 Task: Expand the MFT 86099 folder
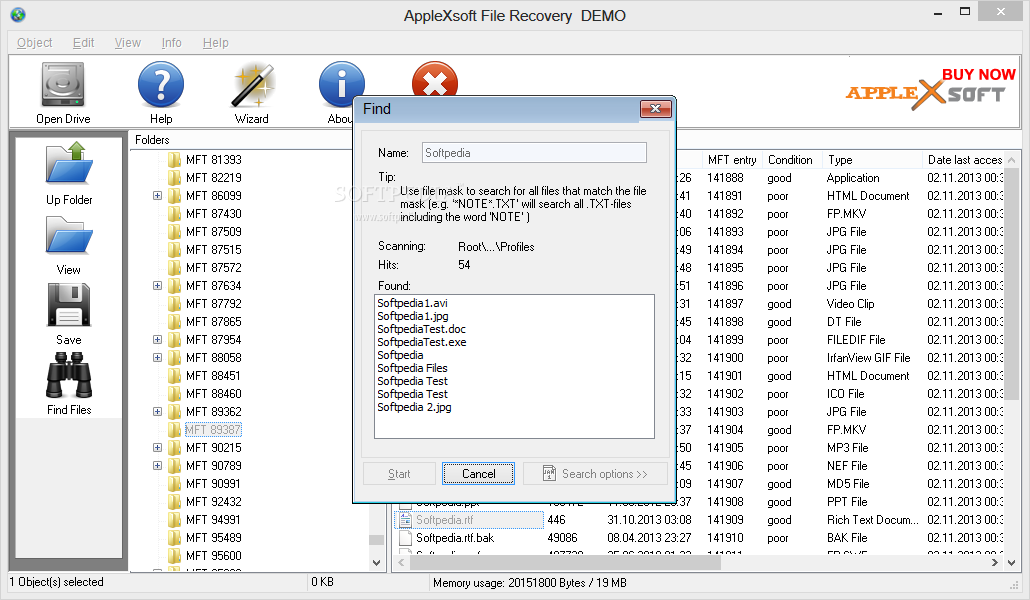(x=157, y=195)
